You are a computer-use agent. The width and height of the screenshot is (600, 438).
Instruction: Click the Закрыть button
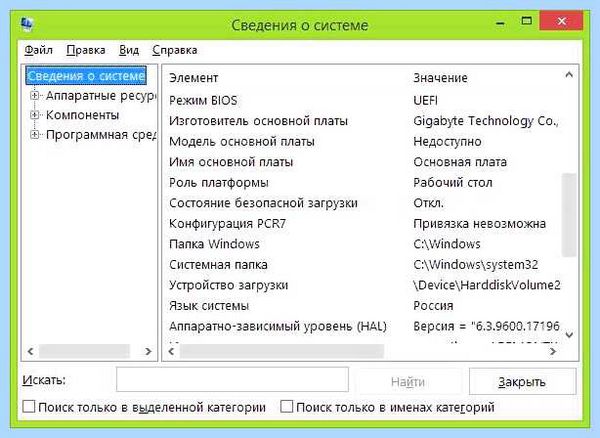[x=522, y=381]
